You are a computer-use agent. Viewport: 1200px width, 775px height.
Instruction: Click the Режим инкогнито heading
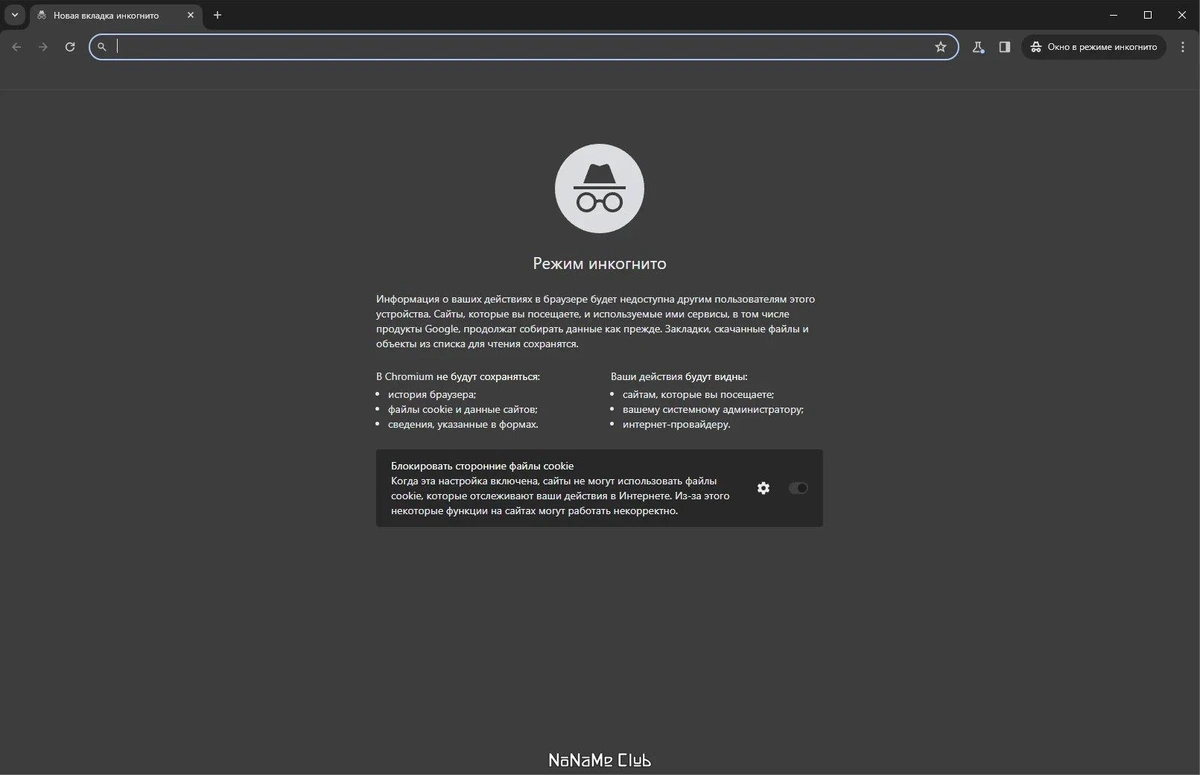599,264
